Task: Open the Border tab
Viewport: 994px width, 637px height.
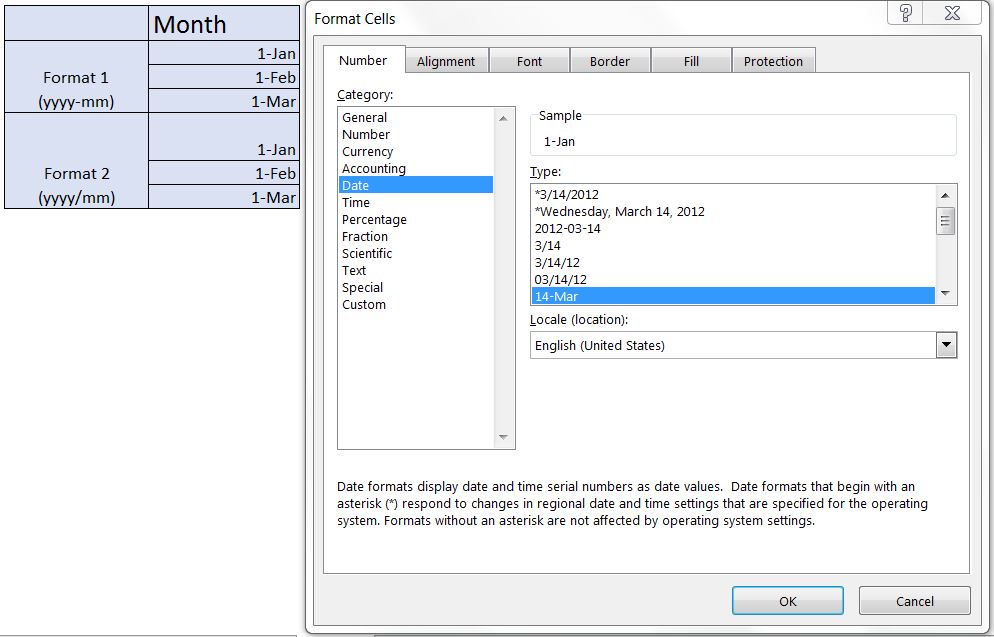Action: click(610, 60)
